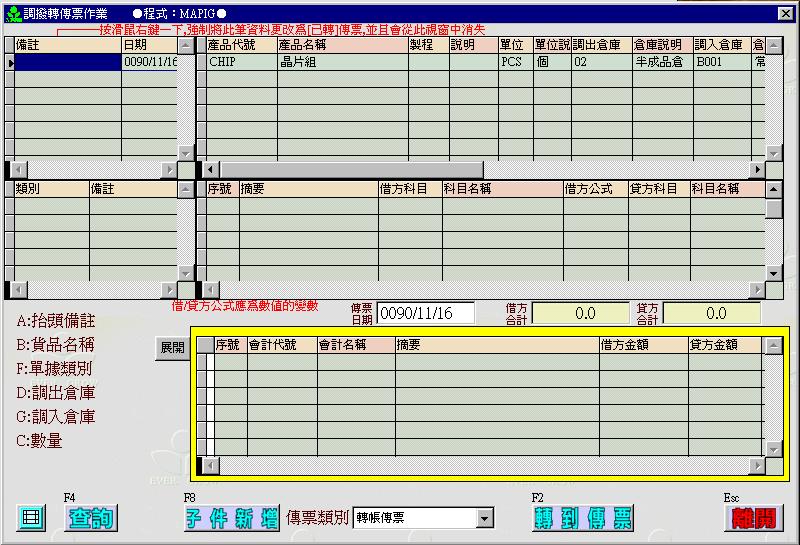Click the 借方科目 column header
800x545 pixels.
click(409, 188)
